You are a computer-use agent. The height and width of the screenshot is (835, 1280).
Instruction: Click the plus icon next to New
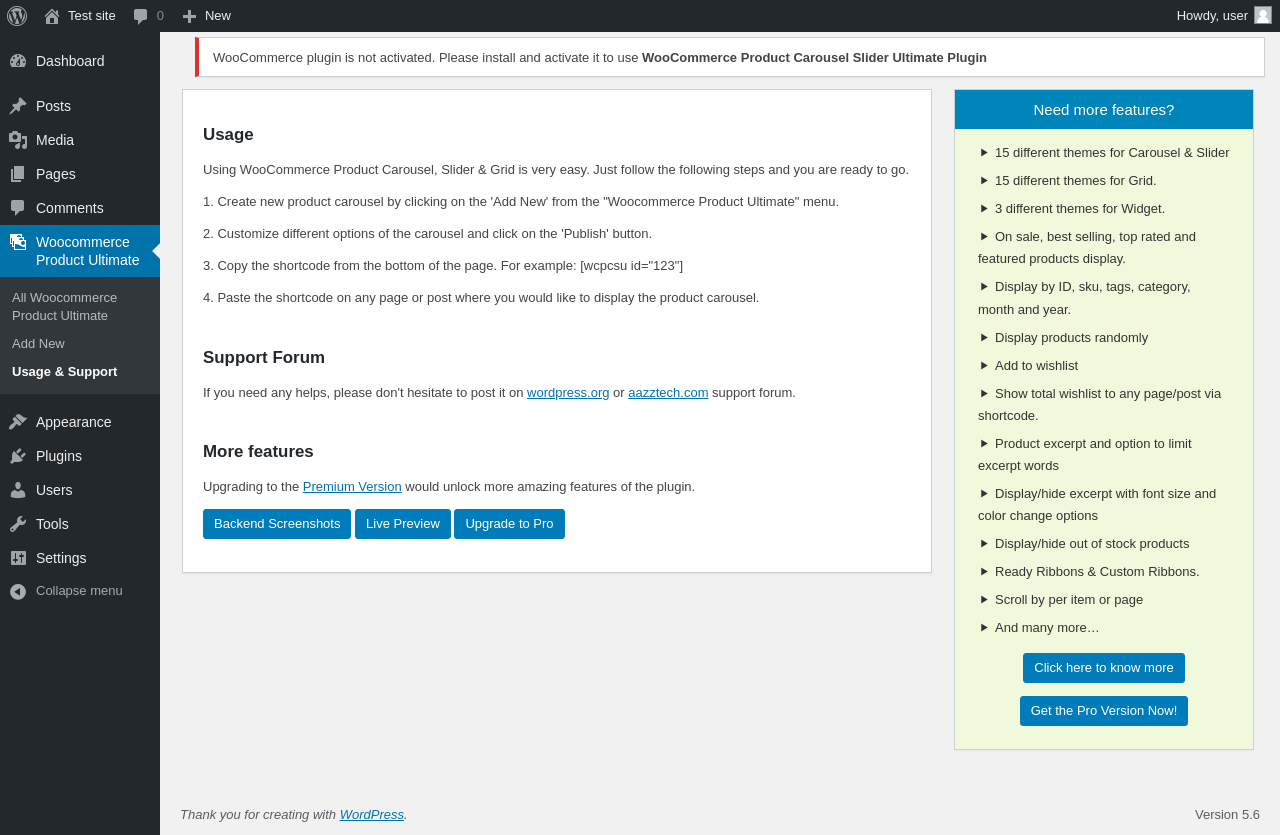click(189, 16)
